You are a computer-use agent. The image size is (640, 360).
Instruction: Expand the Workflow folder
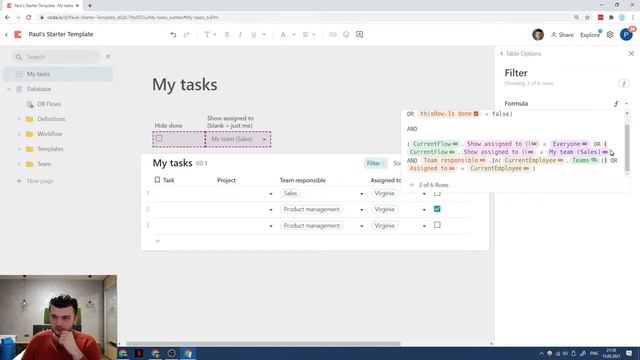click(19, 134)
